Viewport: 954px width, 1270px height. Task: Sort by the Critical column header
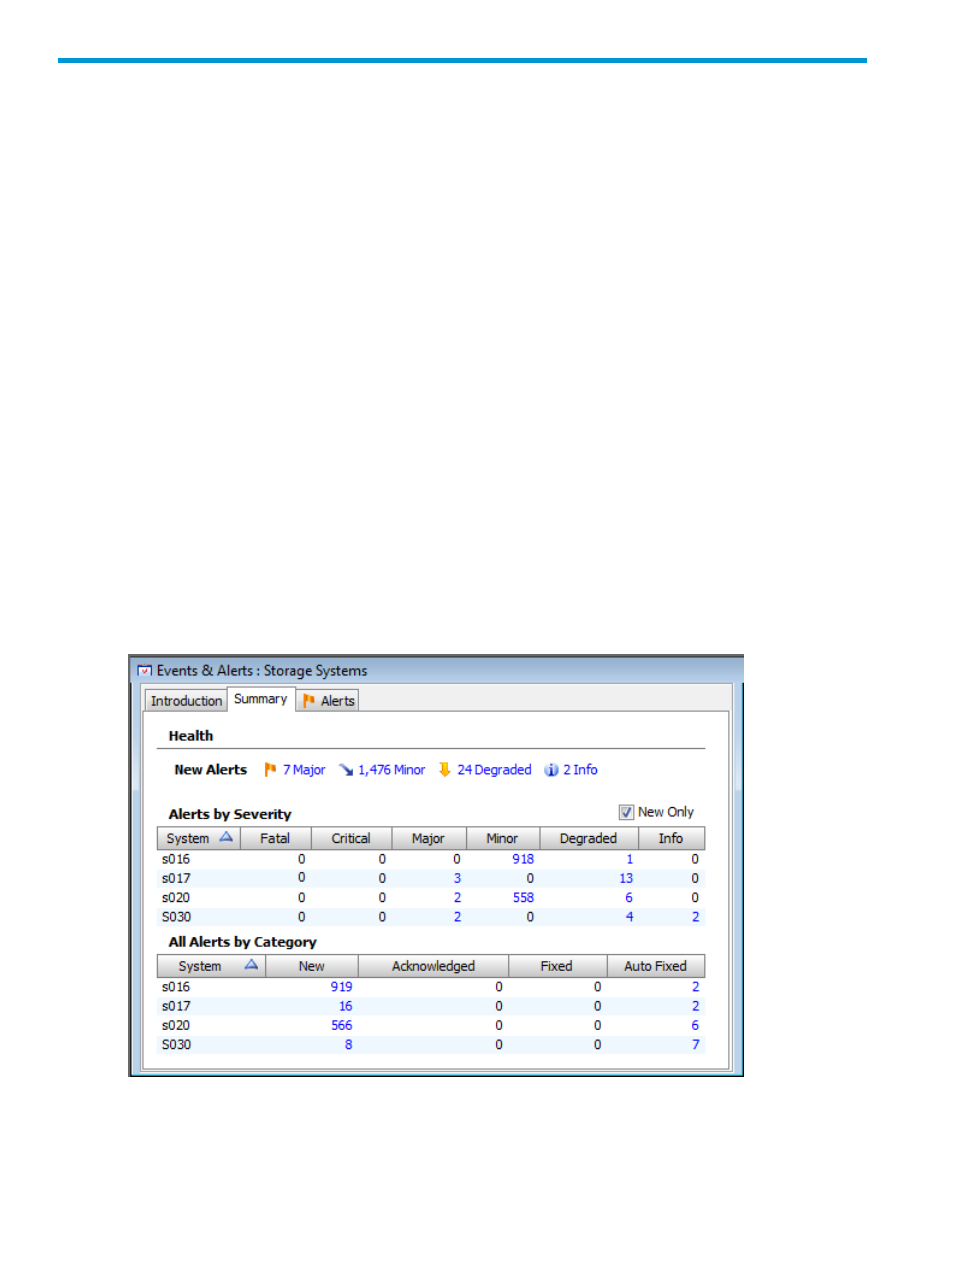point(351,839)
